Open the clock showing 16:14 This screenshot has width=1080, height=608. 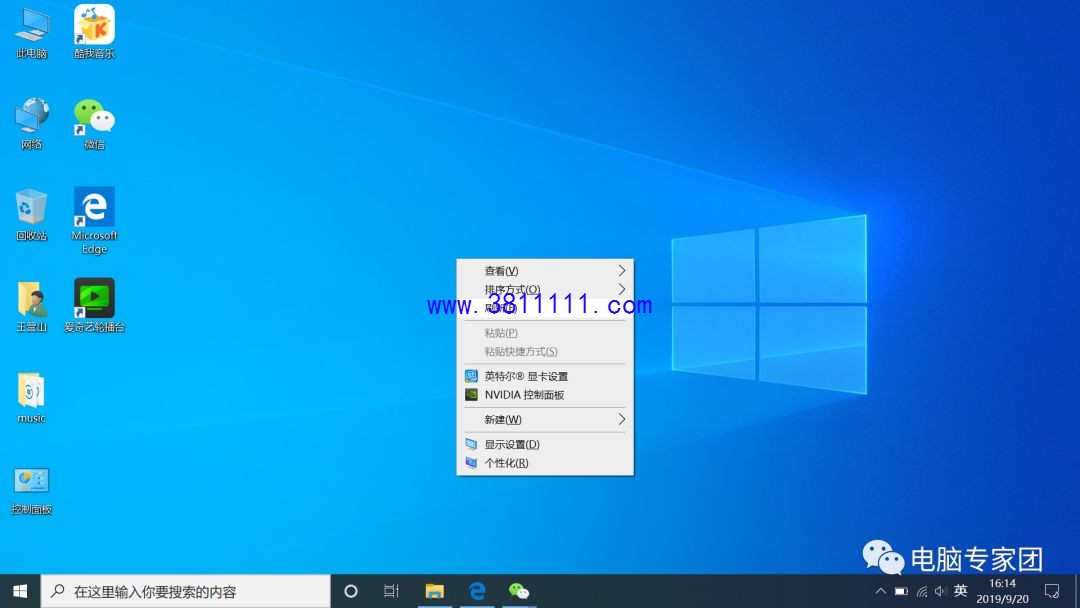pos(1002,591)
